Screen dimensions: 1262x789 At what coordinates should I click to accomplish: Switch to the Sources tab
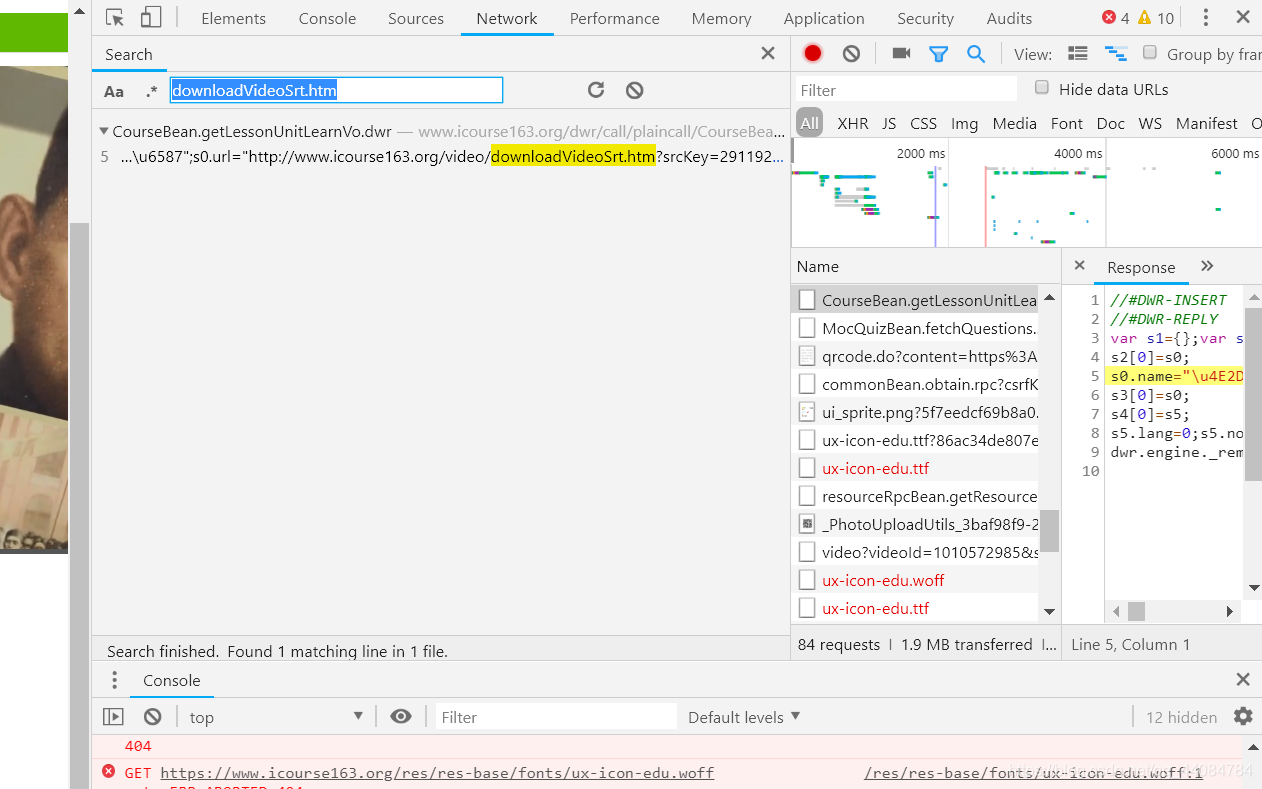[x=416, y=18]
